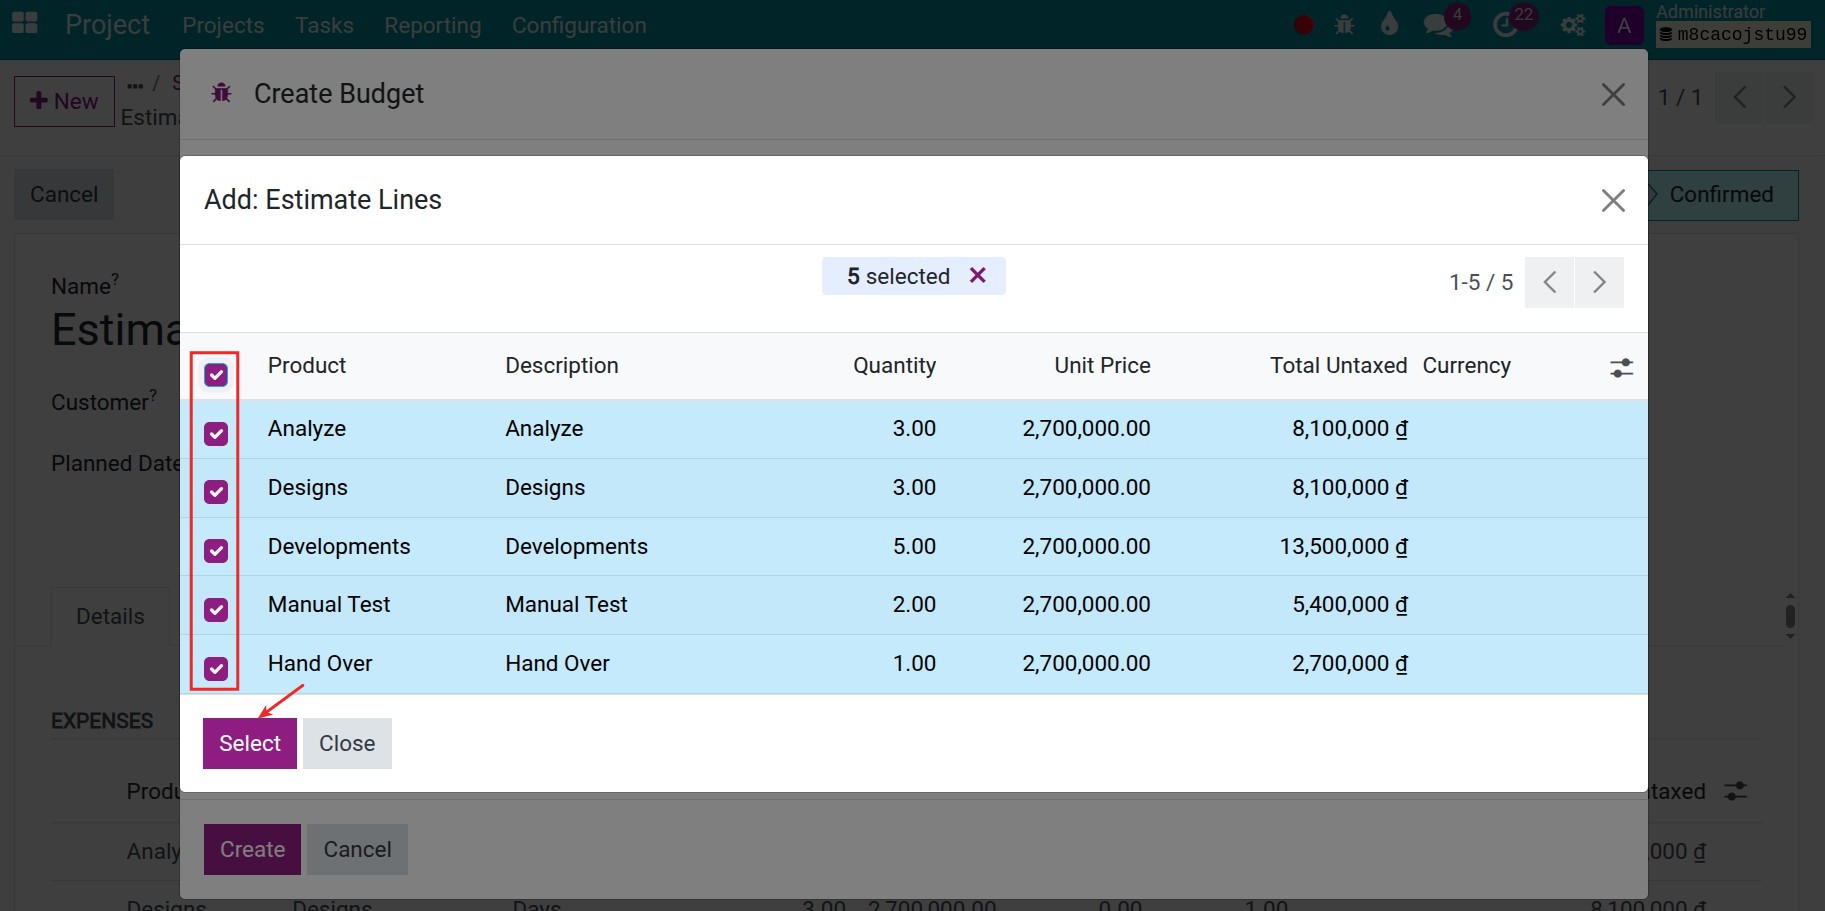Click quantity 1.00 in Hand Over row

(914, 663)
